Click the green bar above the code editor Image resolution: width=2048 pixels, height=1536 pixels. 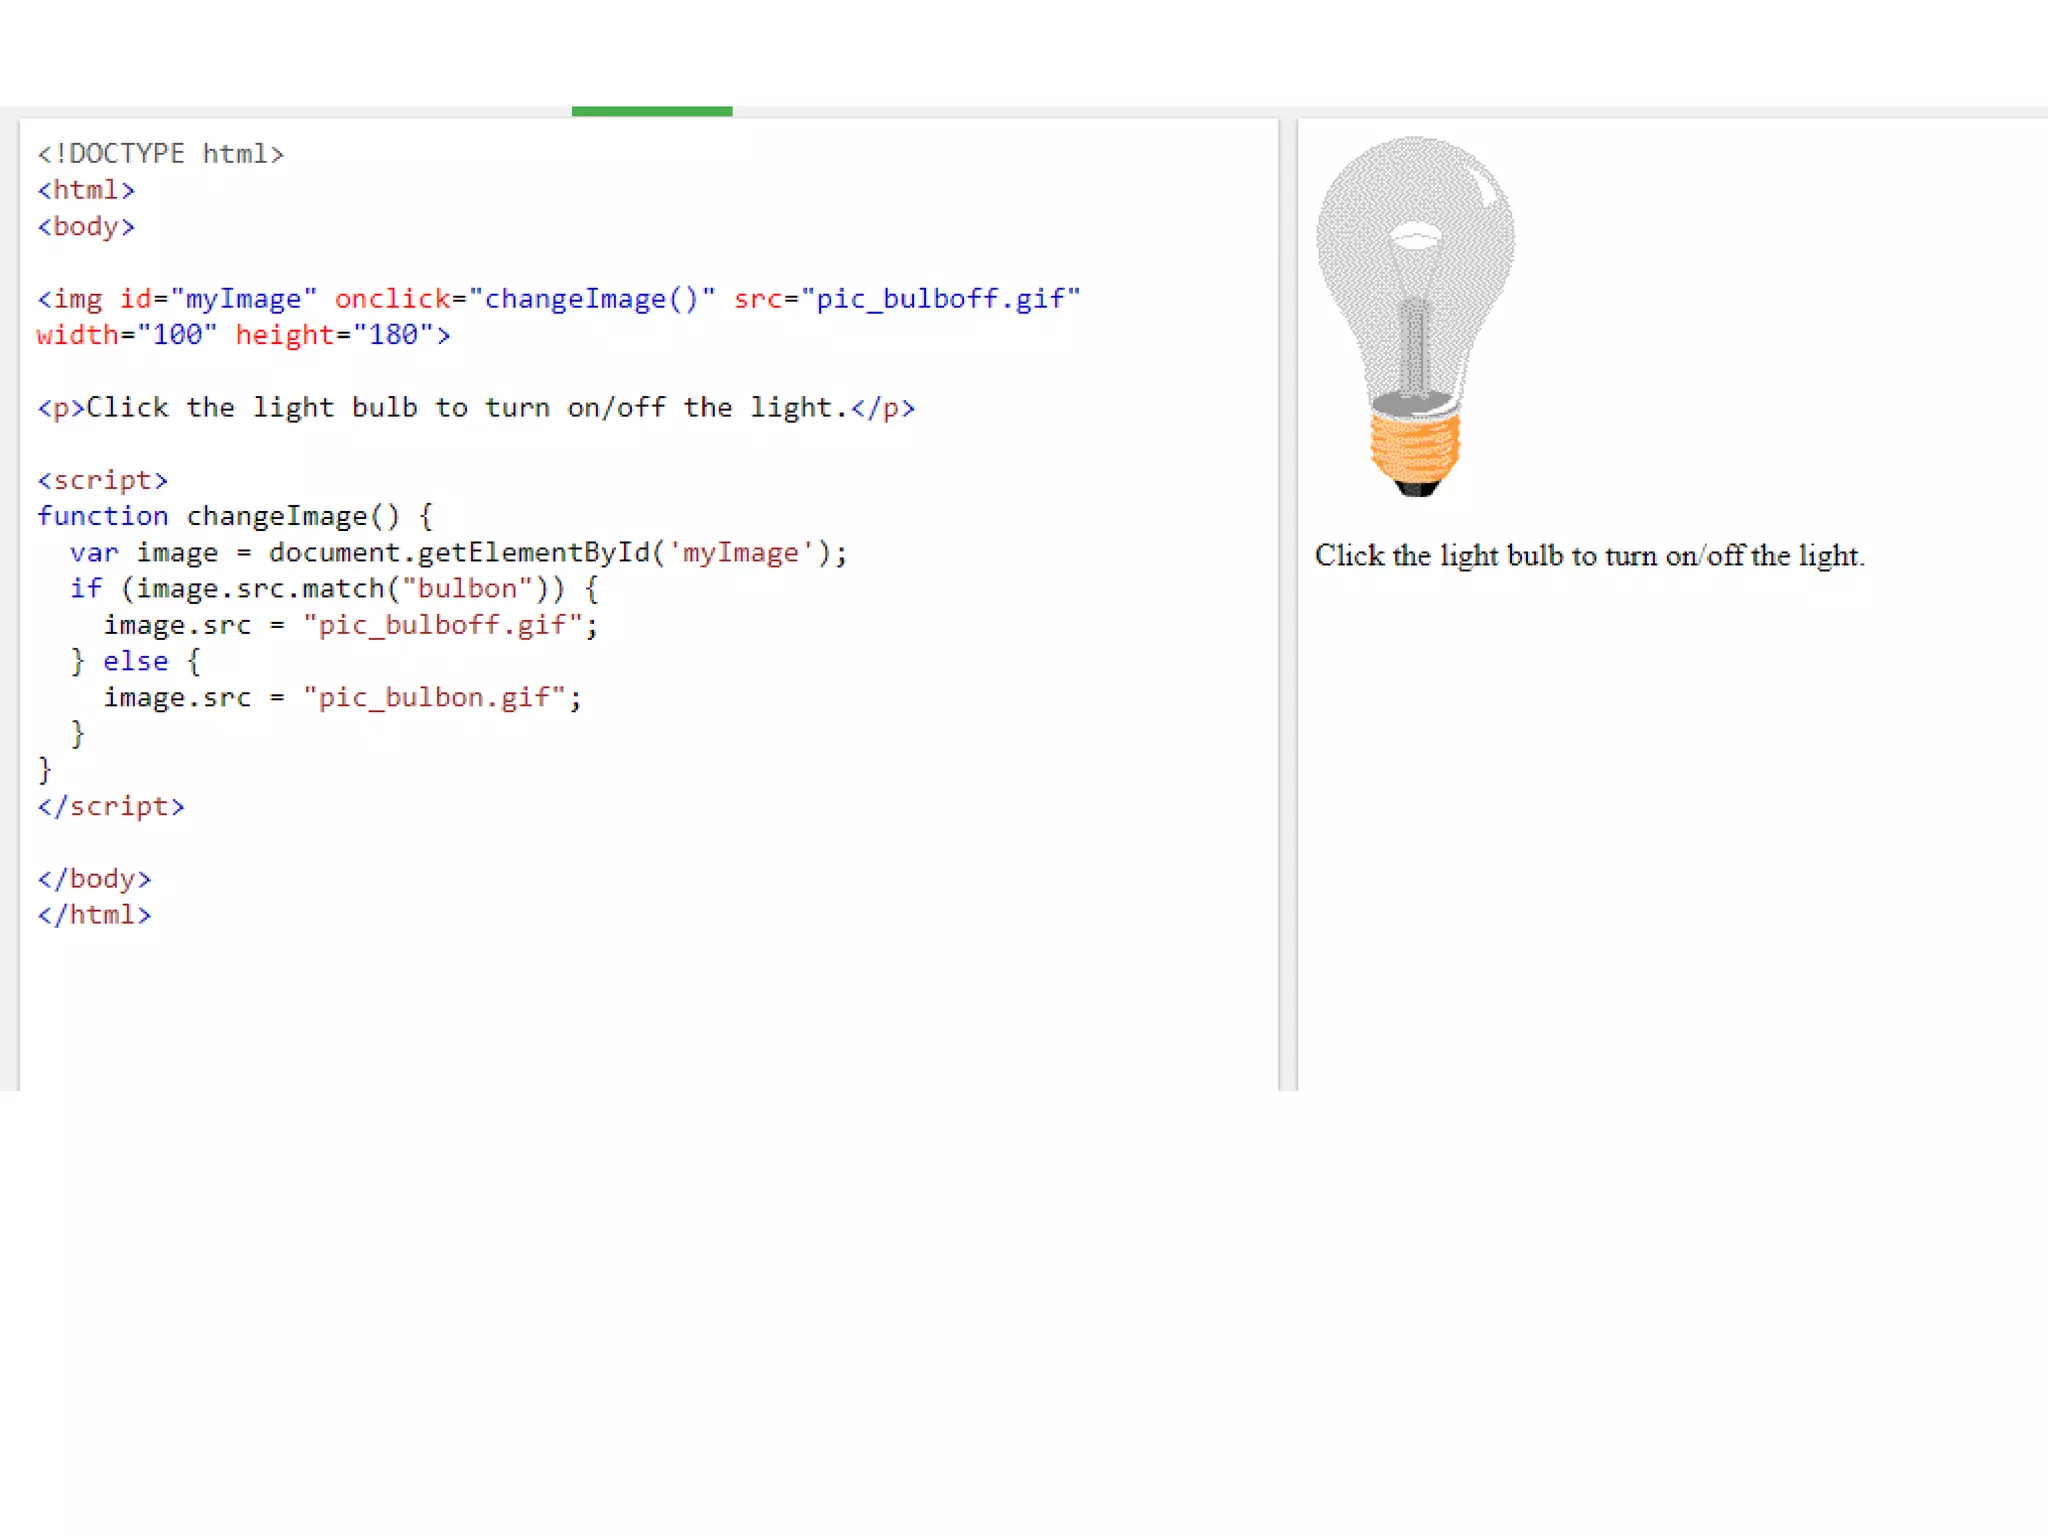click(x=651, y=111)
